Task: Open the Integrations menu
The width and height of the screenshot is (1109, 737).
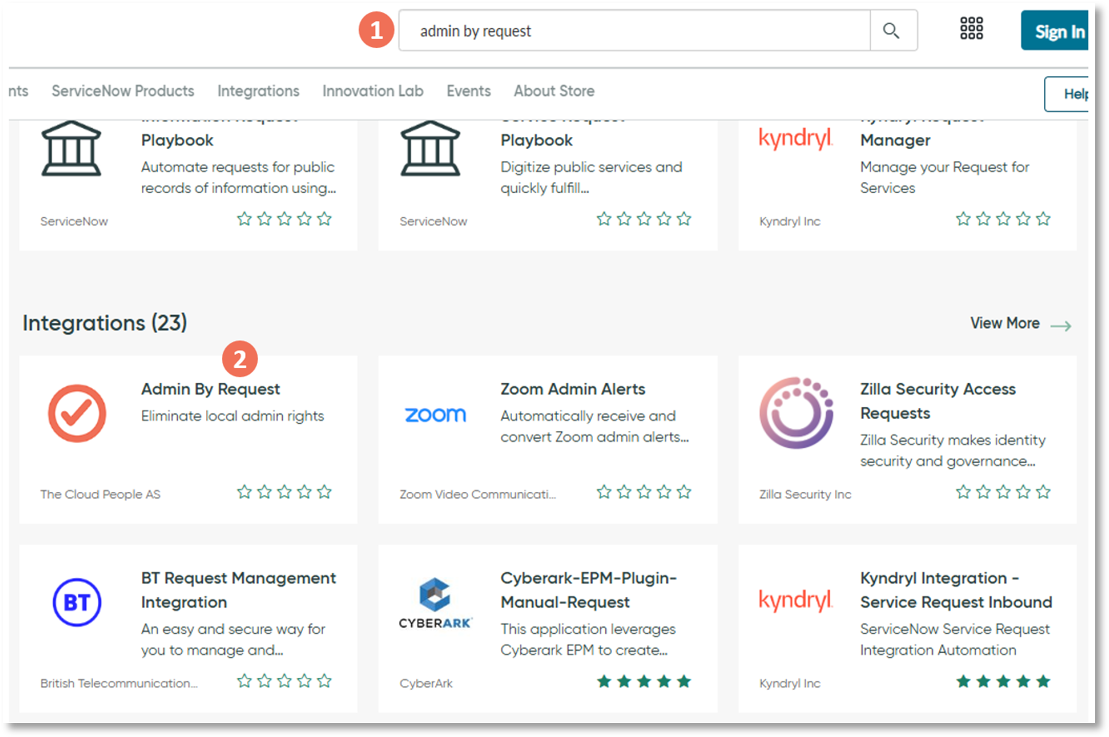Action: click(x=258, y=91)
